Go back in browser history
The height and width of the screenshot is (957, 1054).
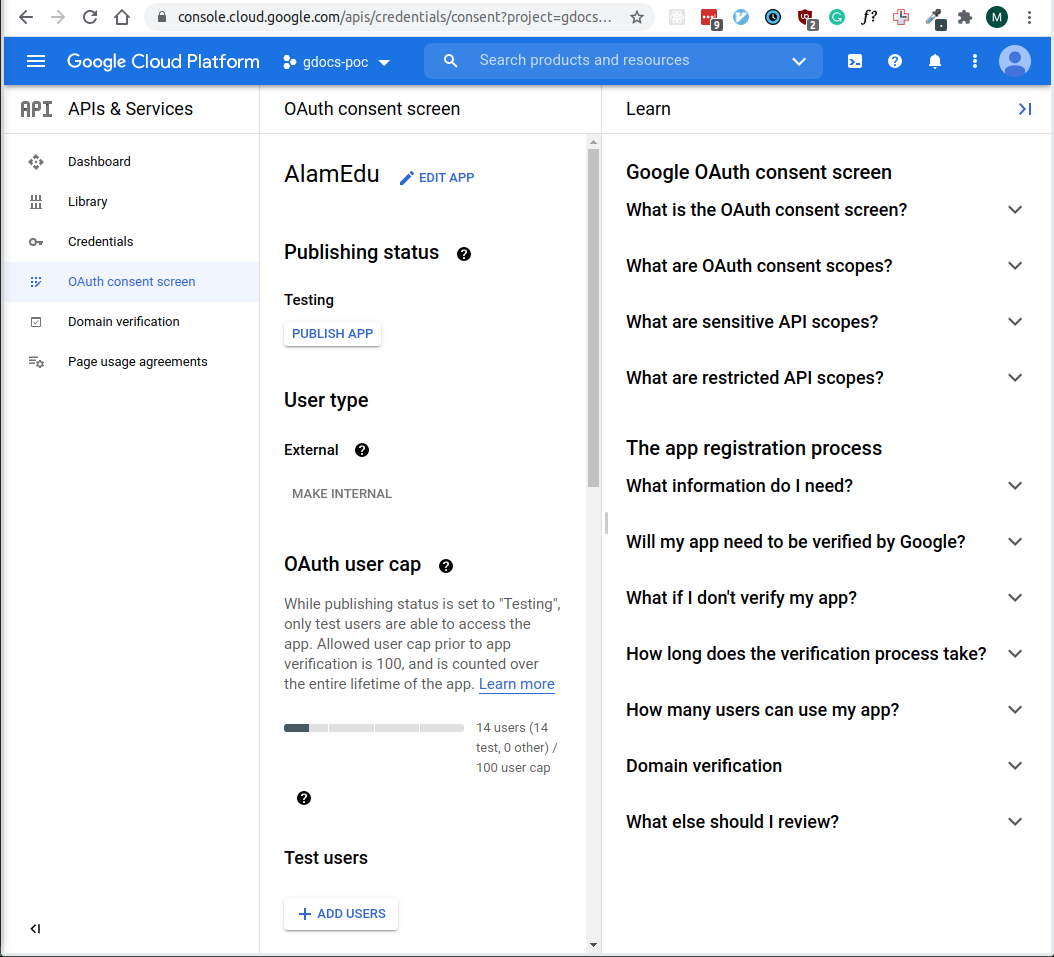point(26,17)
